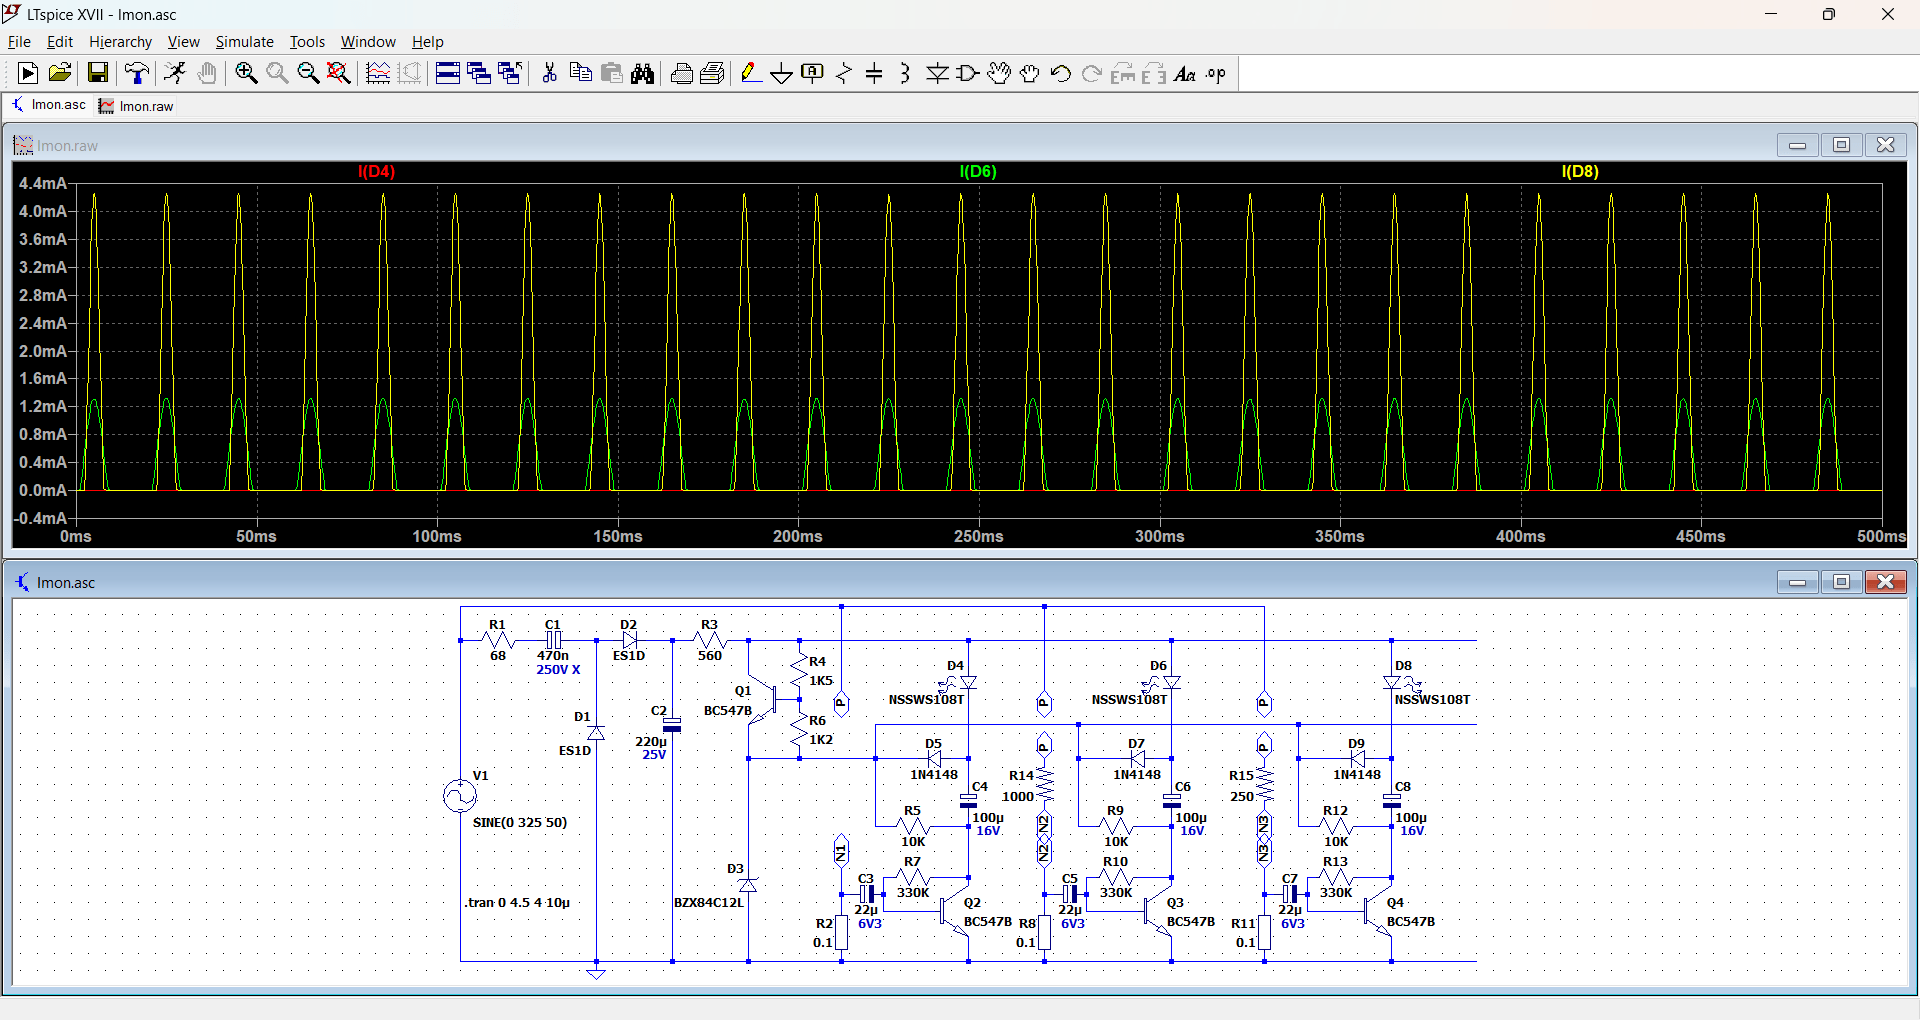Click the 'NSSWS108T' label under D4
This screenshot has width=1920, height=1020.
click(x=926, y=699)
